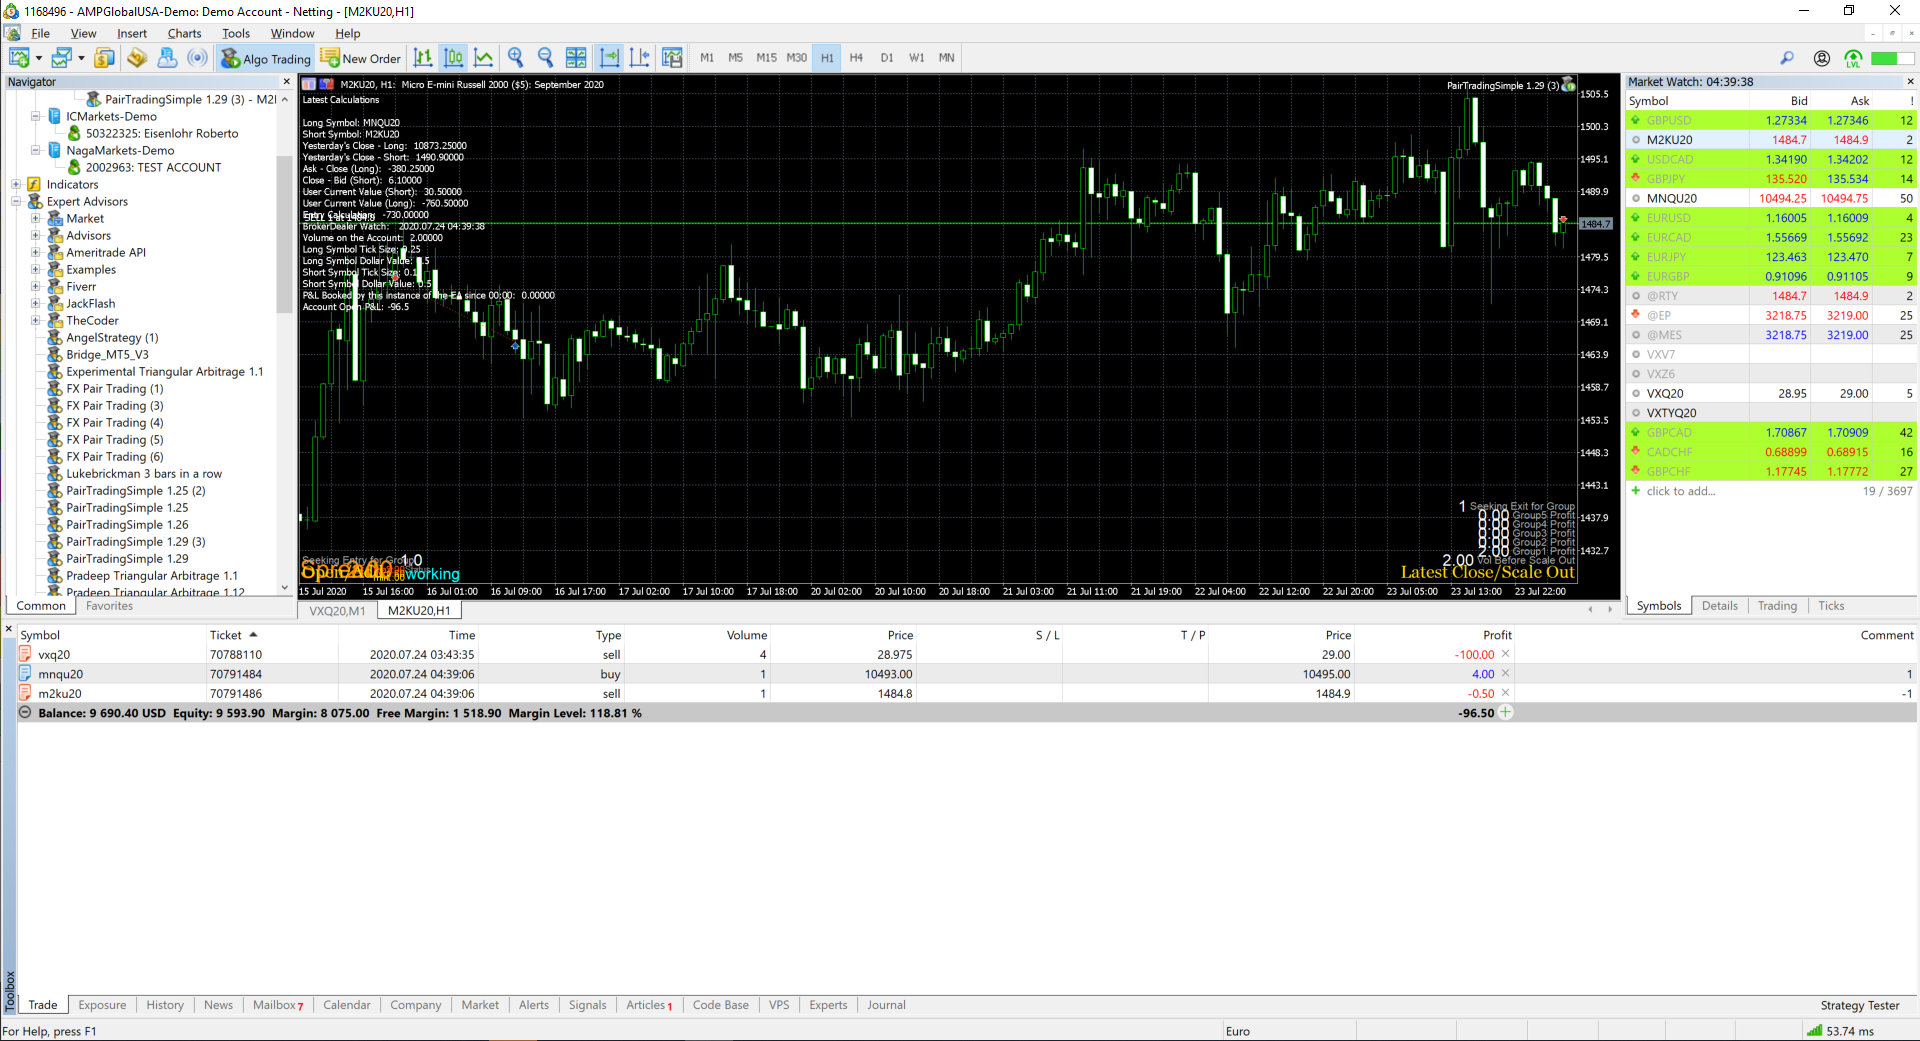Open the Charts menu

[x=184, y=33]
